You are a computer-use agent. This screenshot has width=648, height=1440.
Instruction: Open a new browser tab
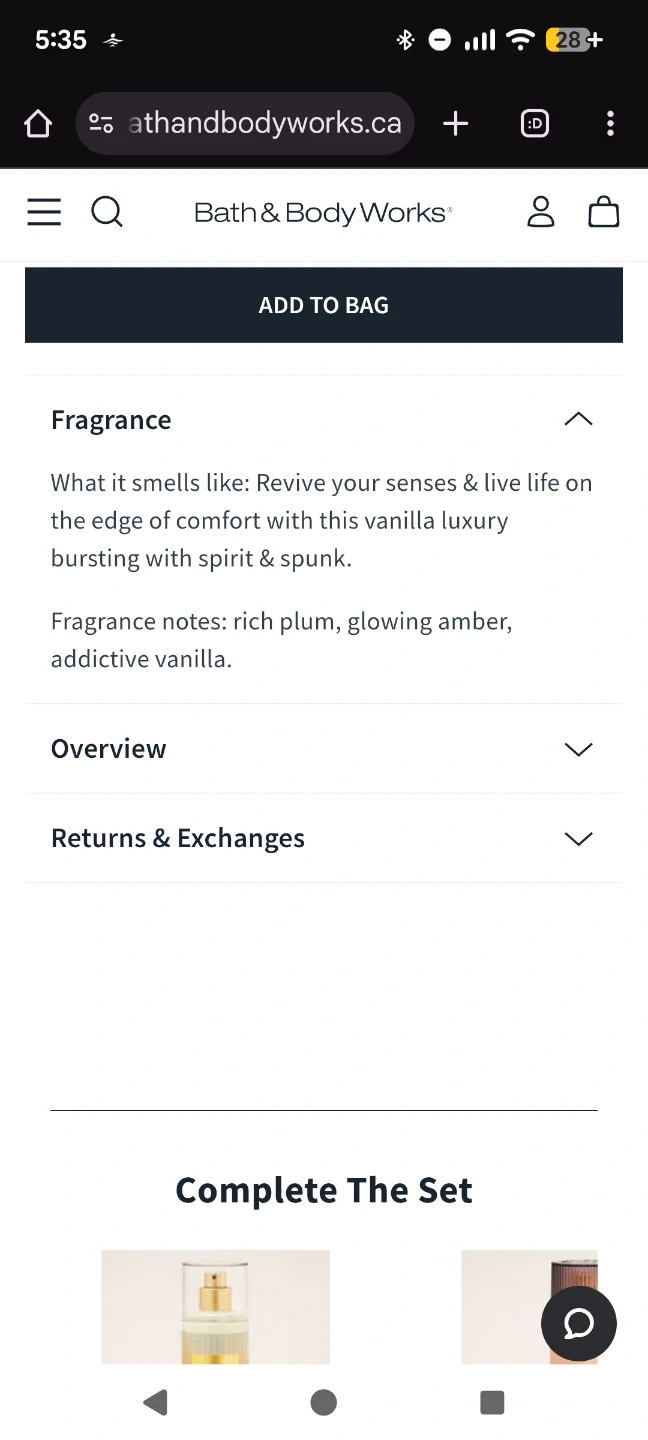(456, 124)
